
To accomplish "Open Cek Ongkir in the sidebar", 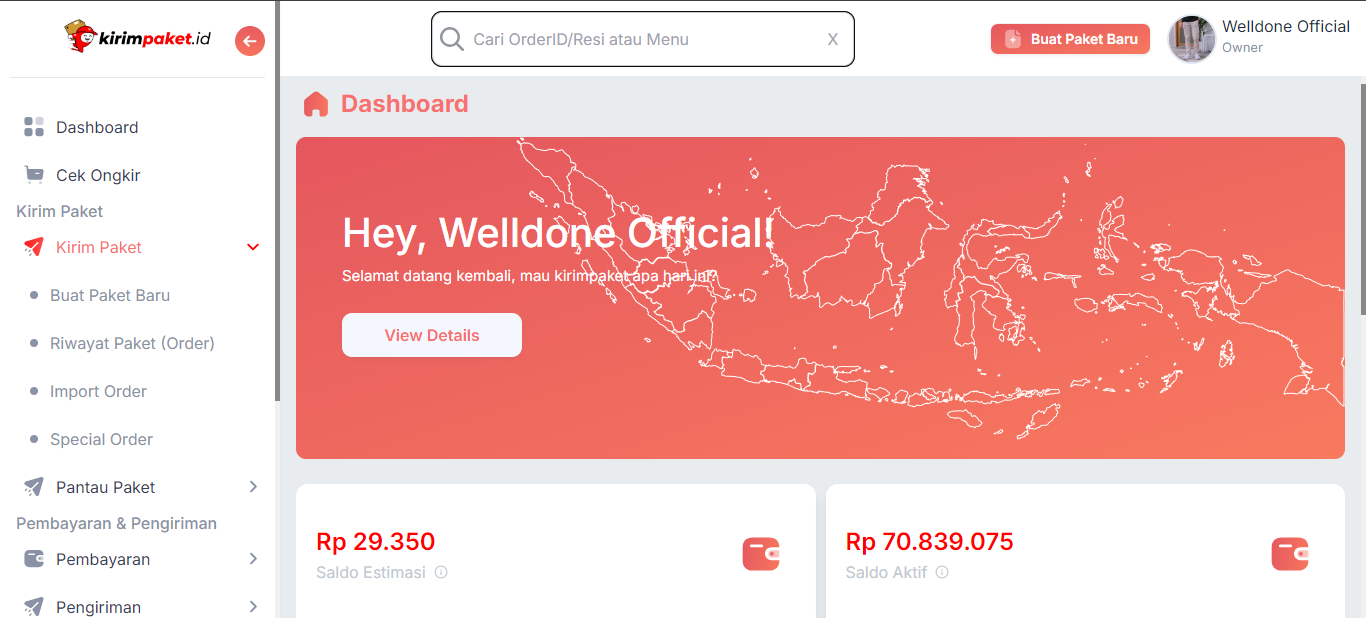I will pos(98,175).
